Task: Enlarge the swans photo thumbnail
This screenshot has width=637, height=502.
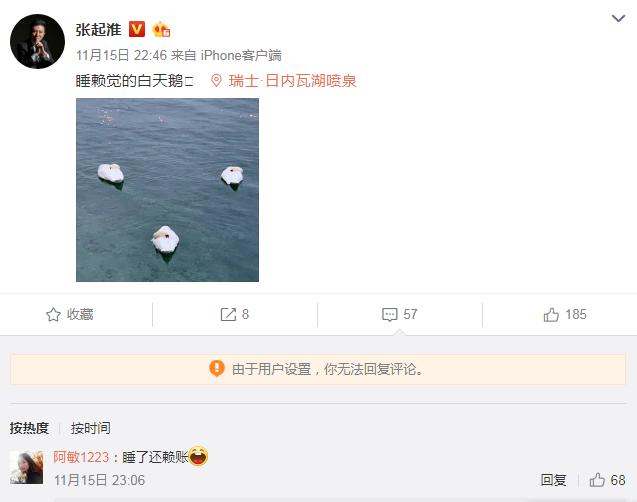Action: click(167, 190)
